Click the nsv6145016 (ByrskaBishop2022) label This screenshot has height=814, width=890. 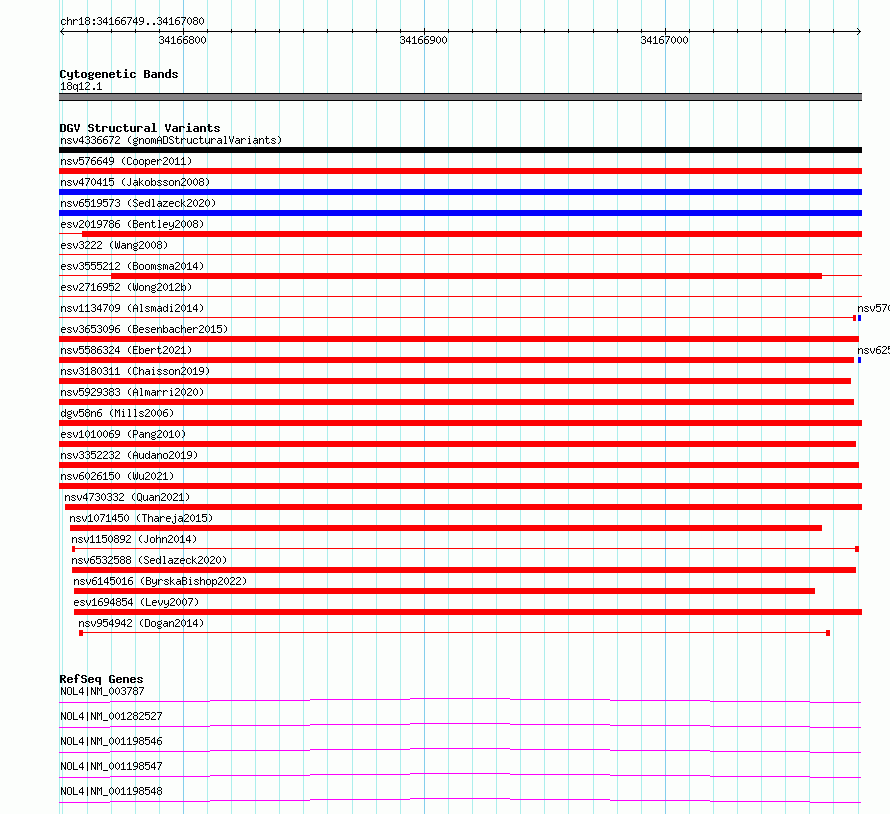(x=160, y=581)
